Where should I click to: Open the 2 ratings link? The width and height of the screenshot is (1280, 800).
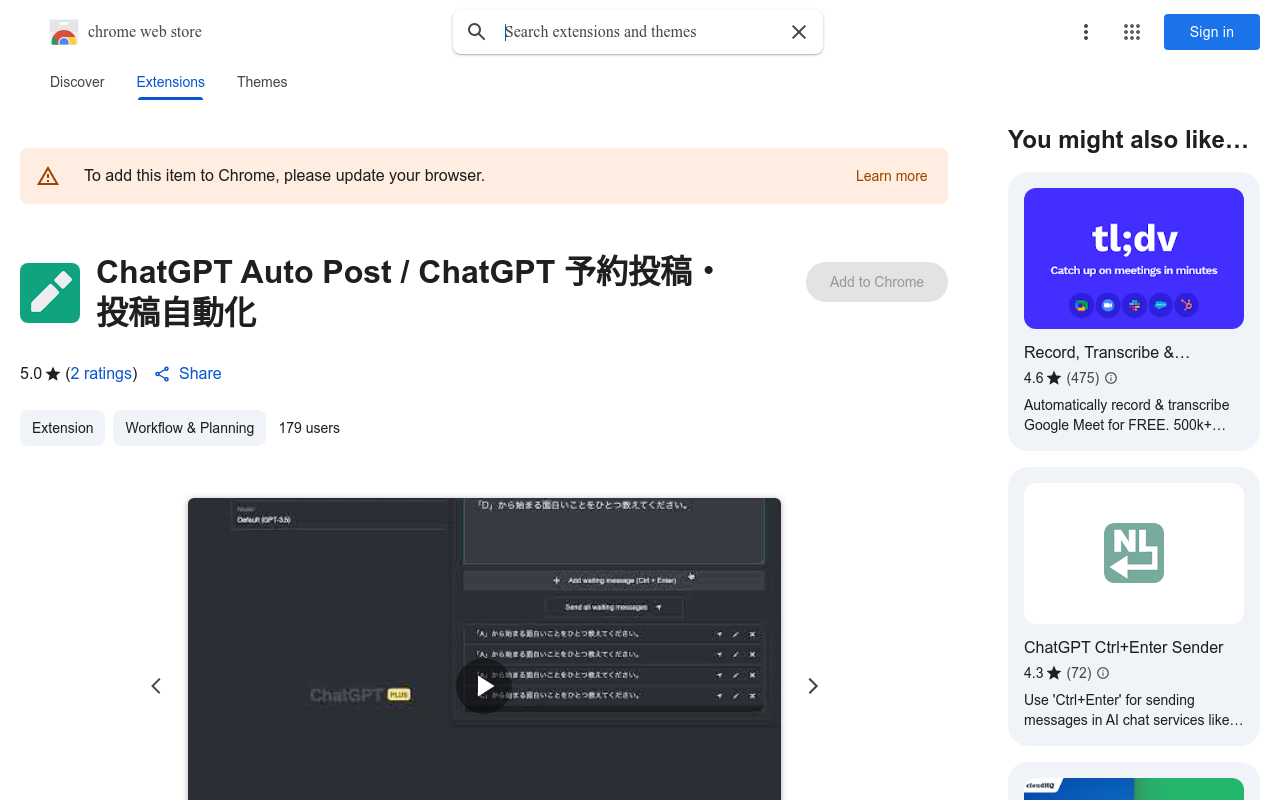(x=102, y=373)
